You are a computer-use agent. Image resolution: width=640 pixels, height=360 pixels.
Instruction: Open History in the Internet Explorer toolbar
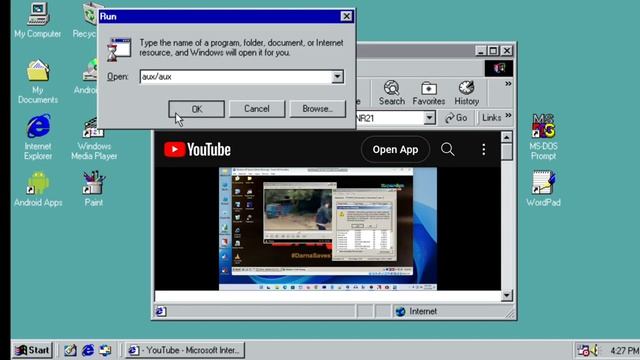coord(467,93)
